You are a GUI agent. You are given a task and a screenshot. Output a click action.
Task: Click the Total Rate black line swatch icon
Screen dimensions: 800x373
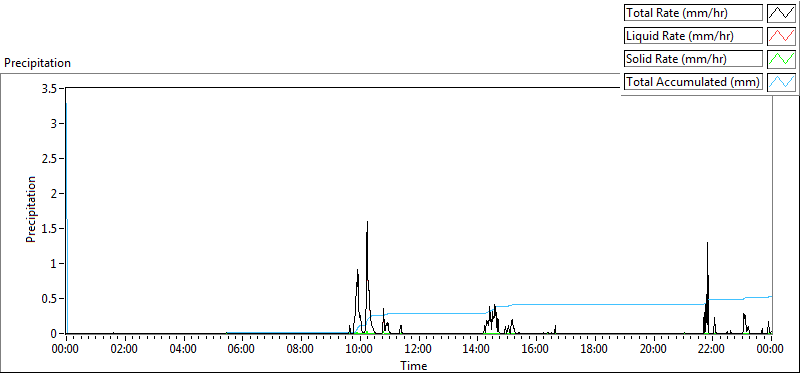pos(782,13)
